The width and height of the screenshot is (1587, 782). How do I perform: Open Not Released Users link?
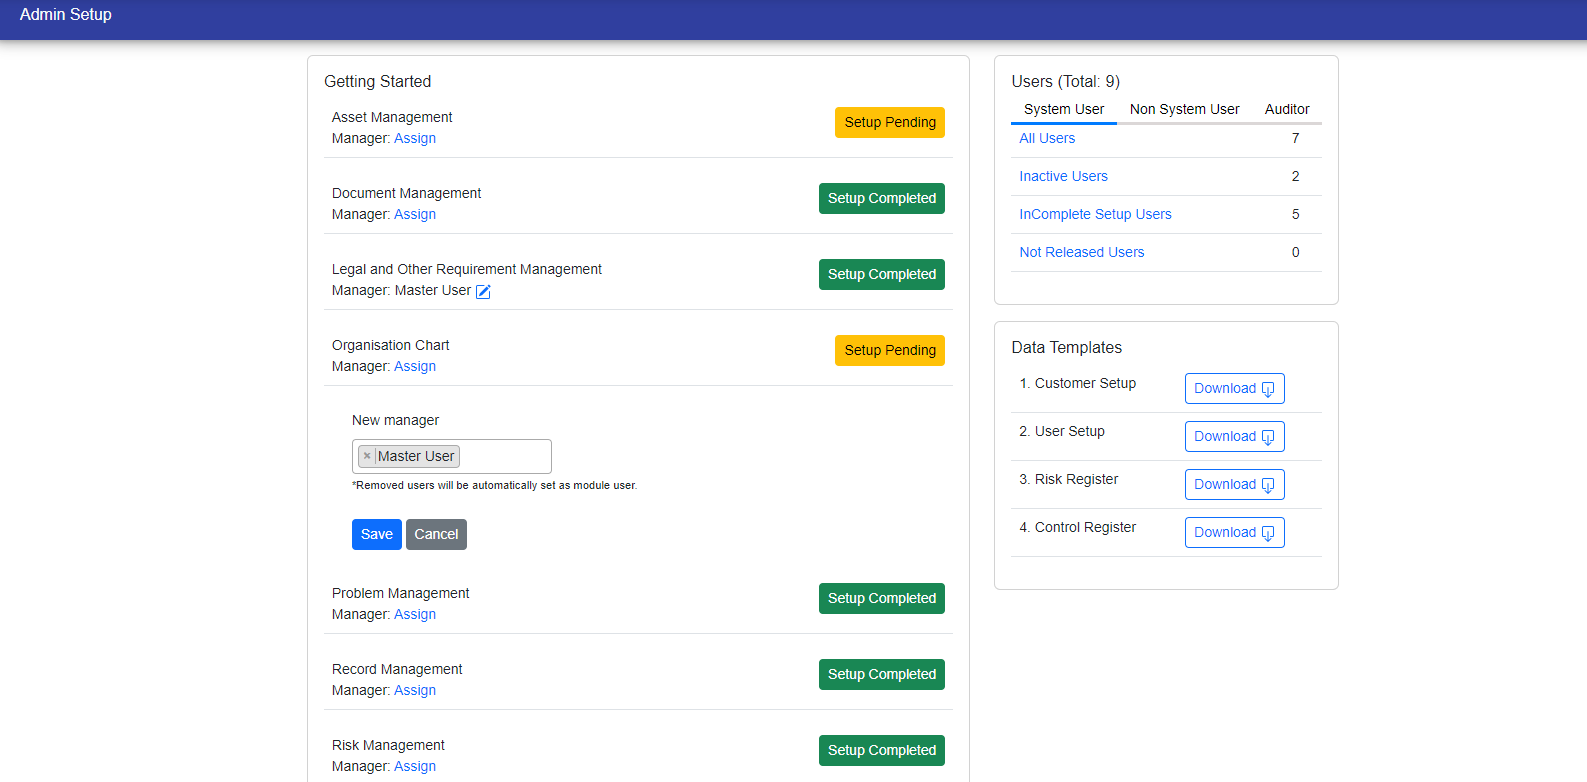(x=1081, y=252)
